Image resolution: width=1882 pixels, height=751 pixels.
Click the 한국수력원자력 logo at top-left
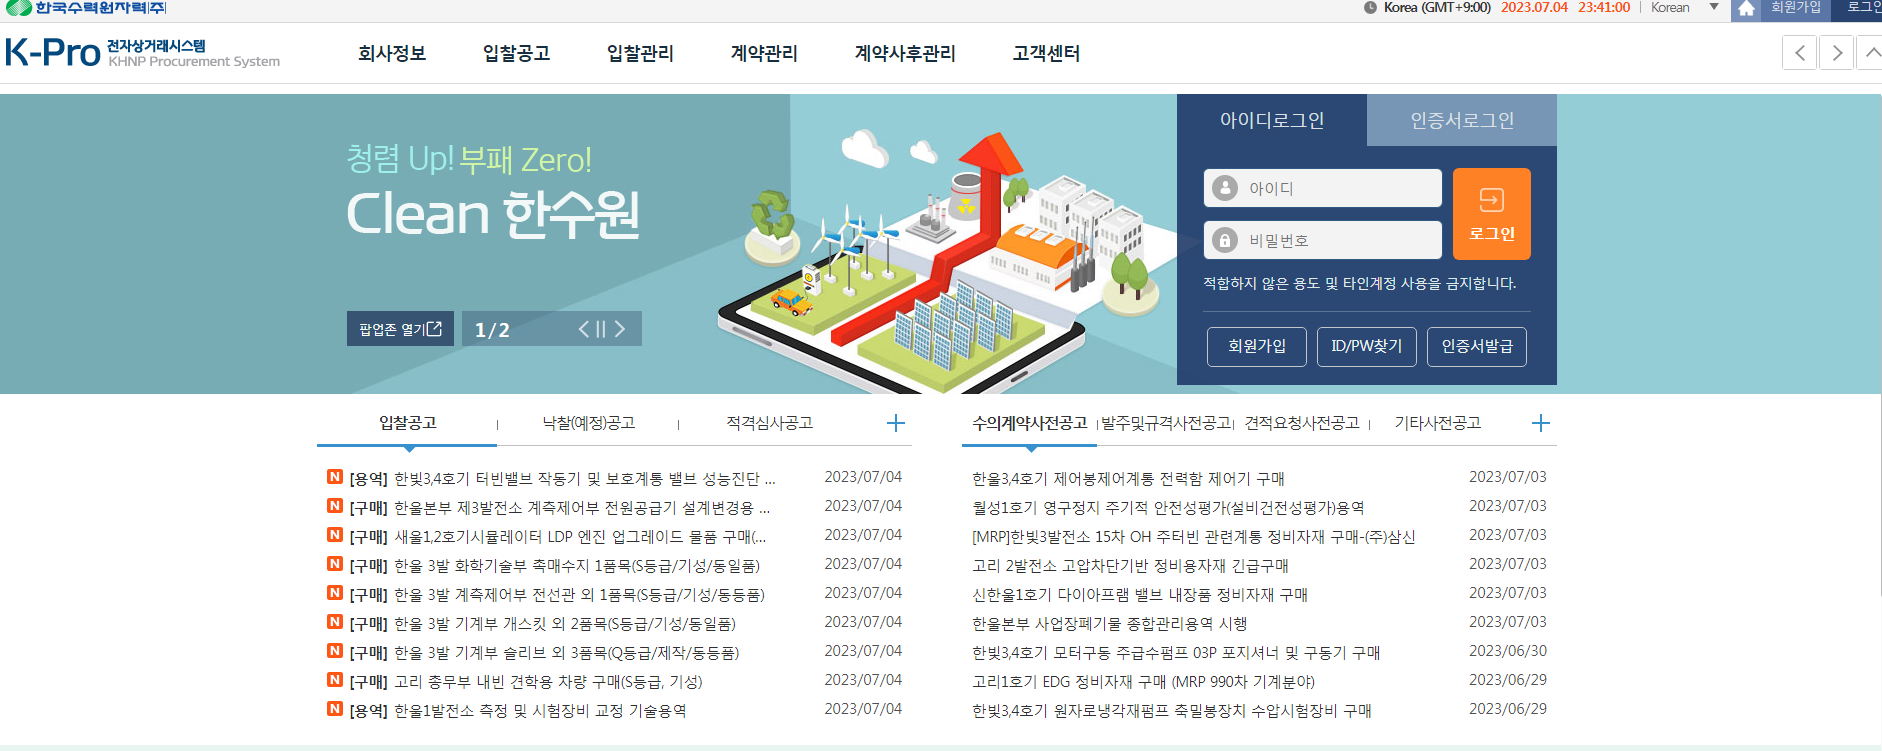point(85,8)
